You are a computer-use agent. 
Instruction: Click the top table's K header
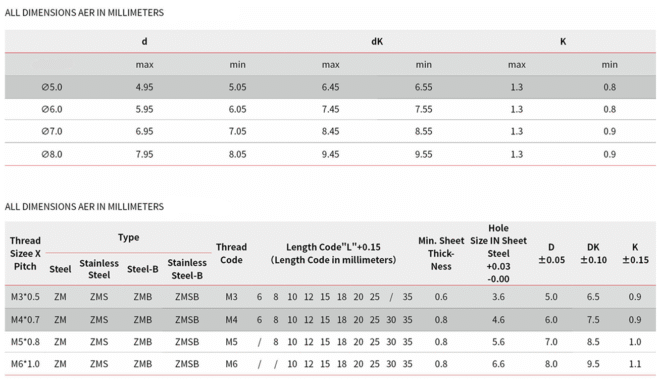click(563, 41)
